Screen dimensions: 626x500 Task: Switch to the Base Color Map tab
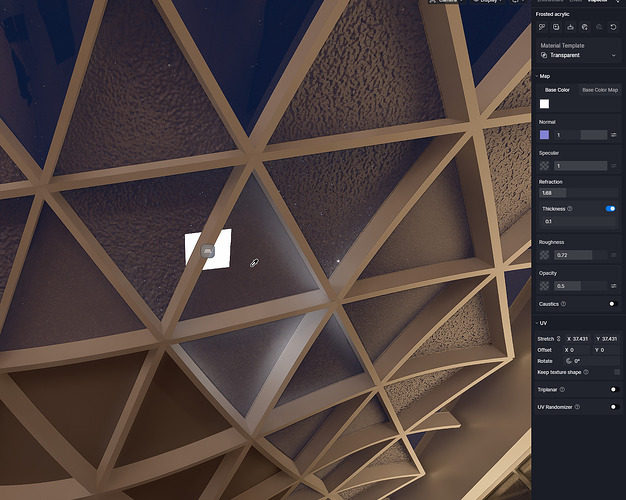pyautogui.click(x=600, y=90)
